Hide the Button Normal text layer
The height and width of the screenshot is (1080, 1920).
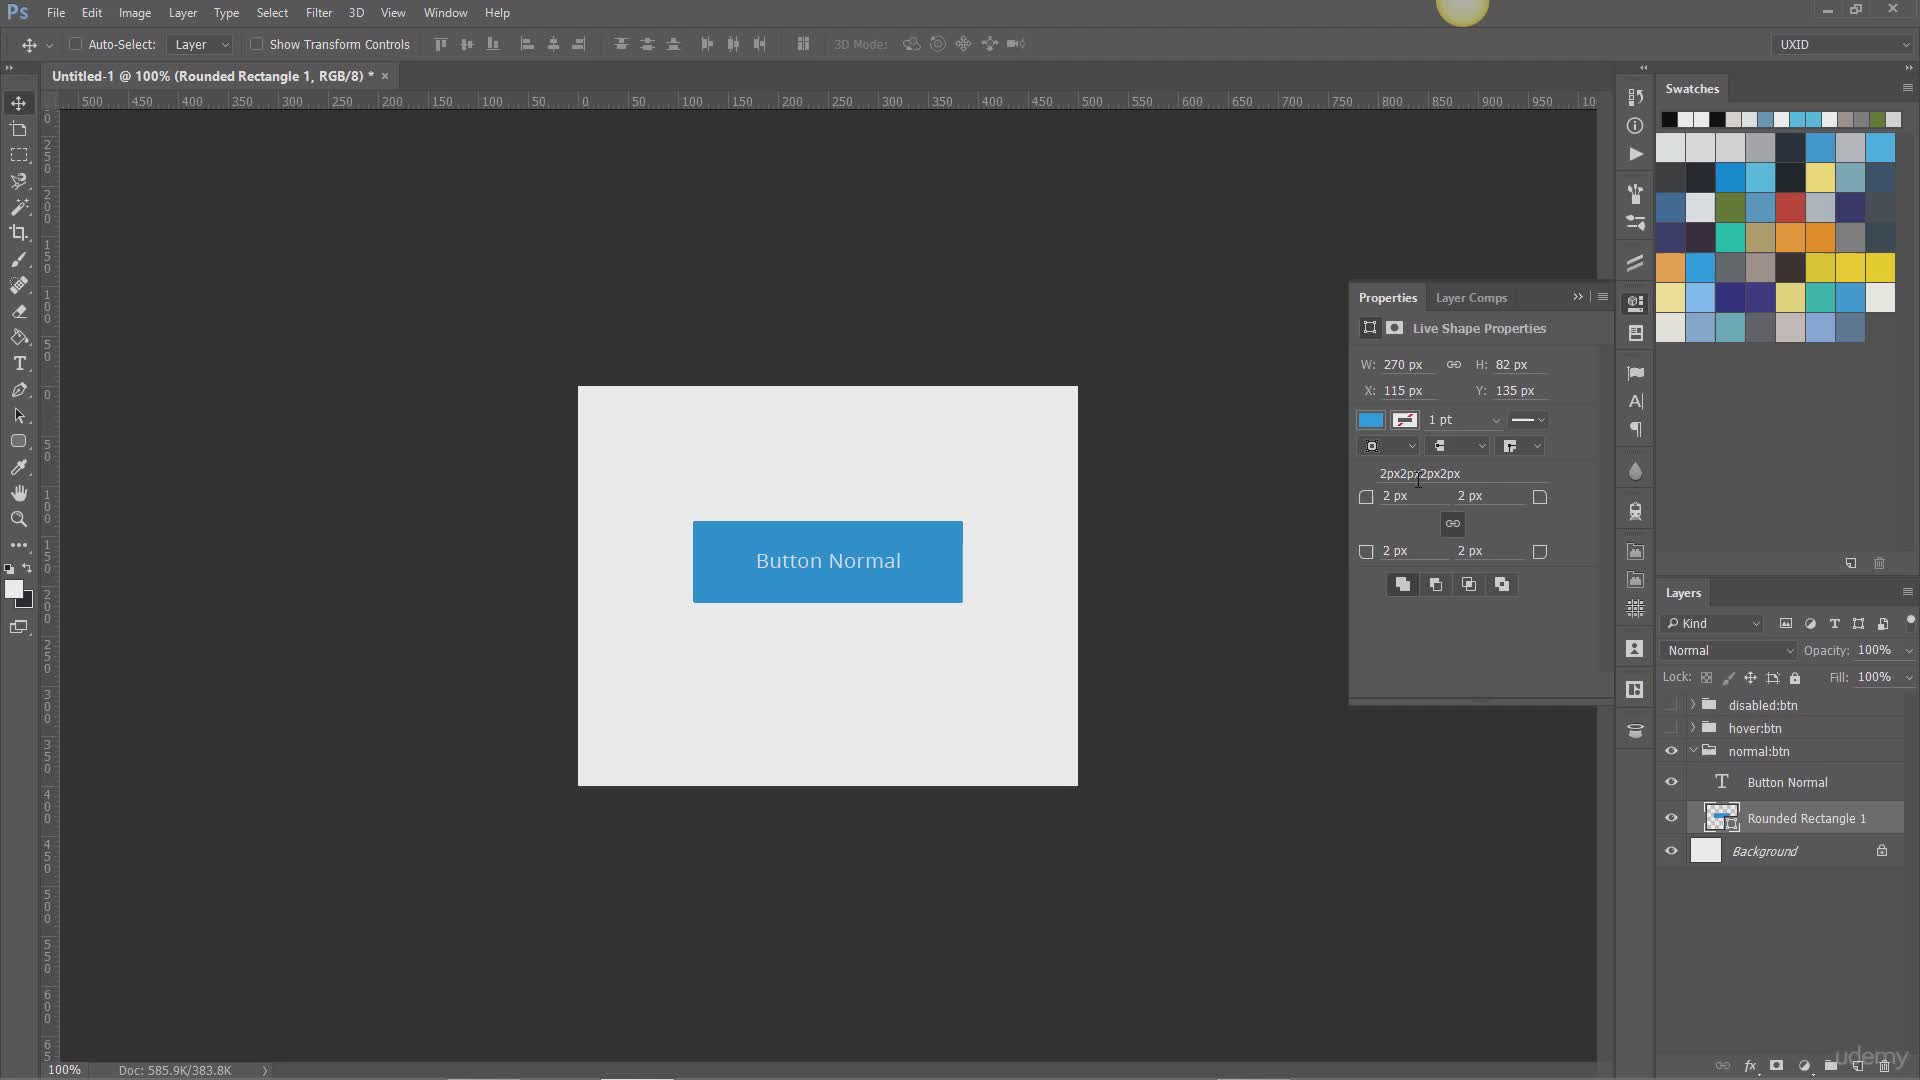(x=1671, y=782)
